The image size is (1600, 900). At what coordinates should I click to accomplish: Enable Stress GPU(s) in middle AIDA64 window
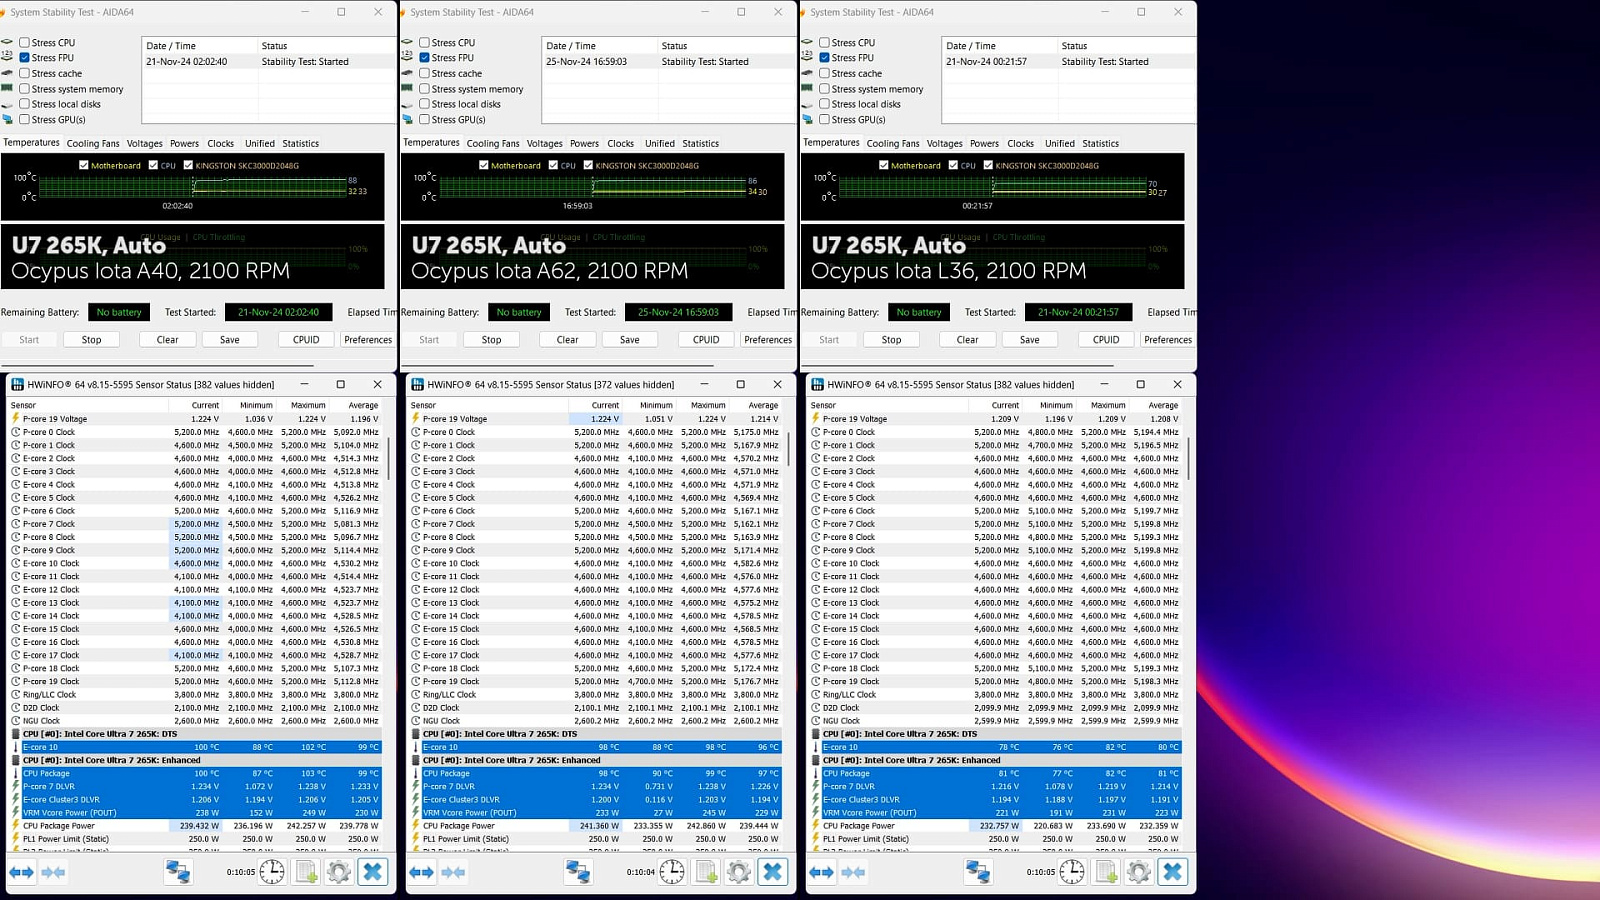point(424,120)
